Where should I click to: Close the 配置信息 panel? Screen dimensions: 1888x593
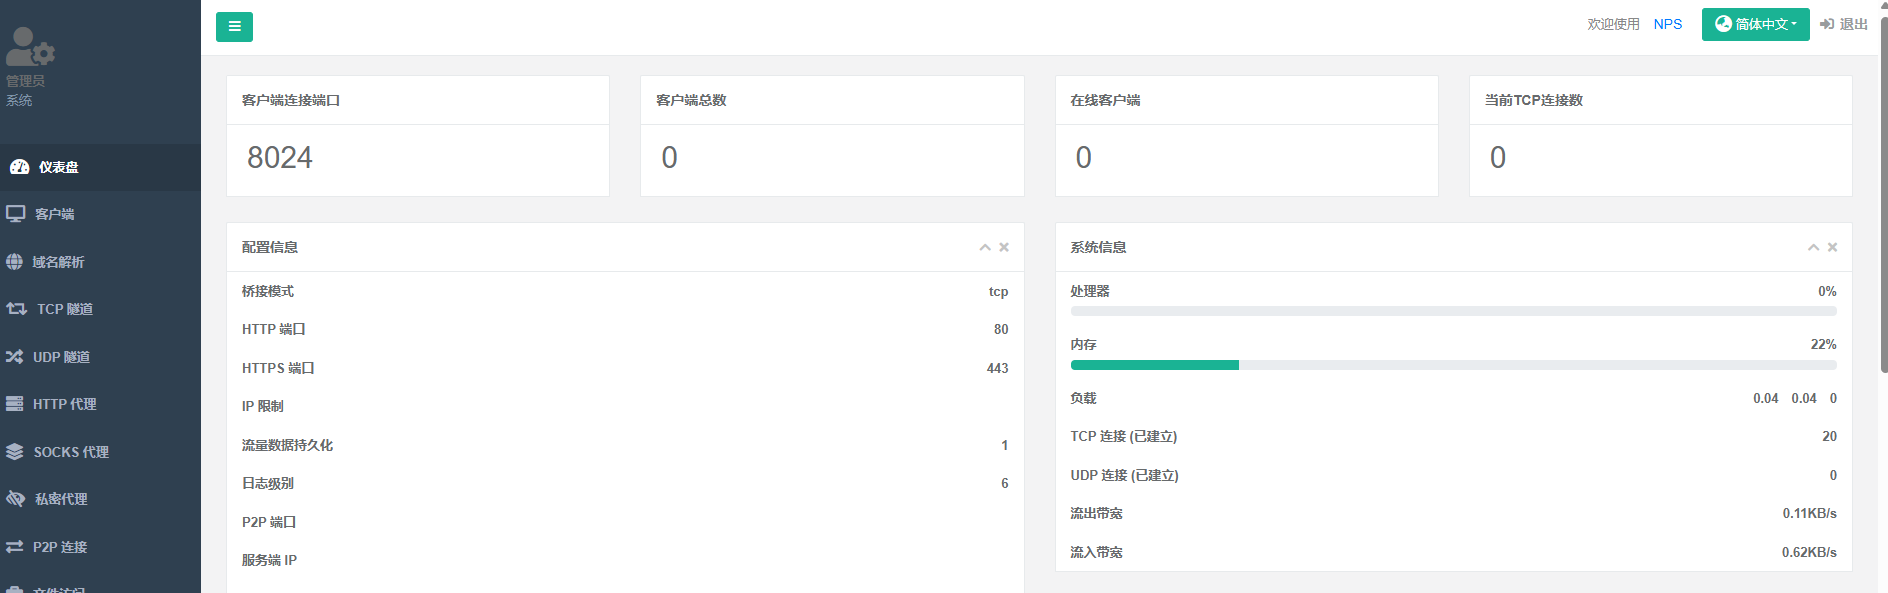(x=1004, y=247)
